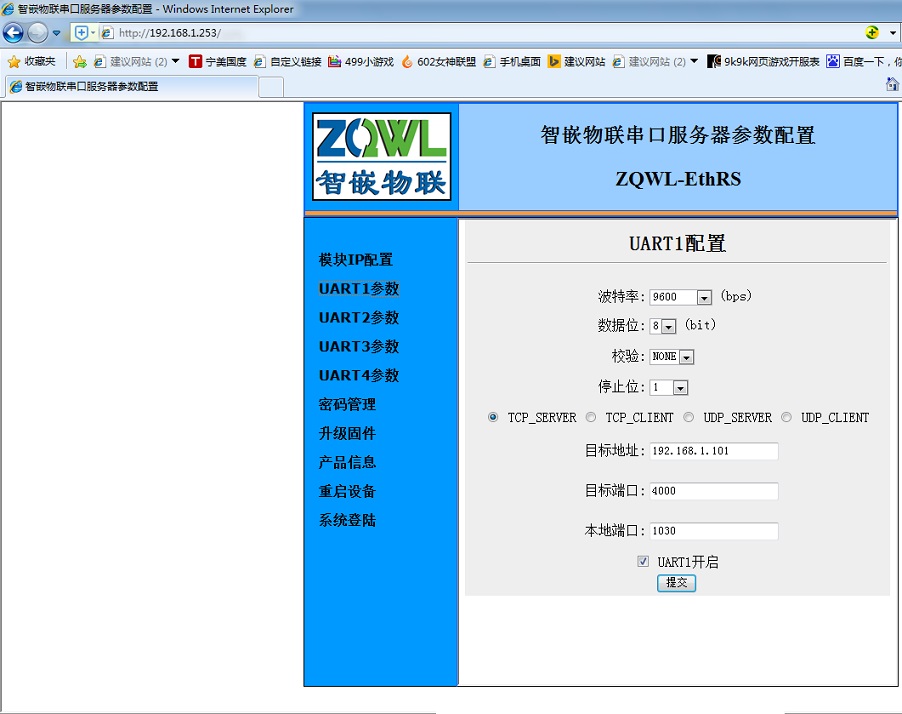The width and height of the screenshot is (902, 714).
Task: Open the 重启设备 reboot link
Action: (347, 492)
